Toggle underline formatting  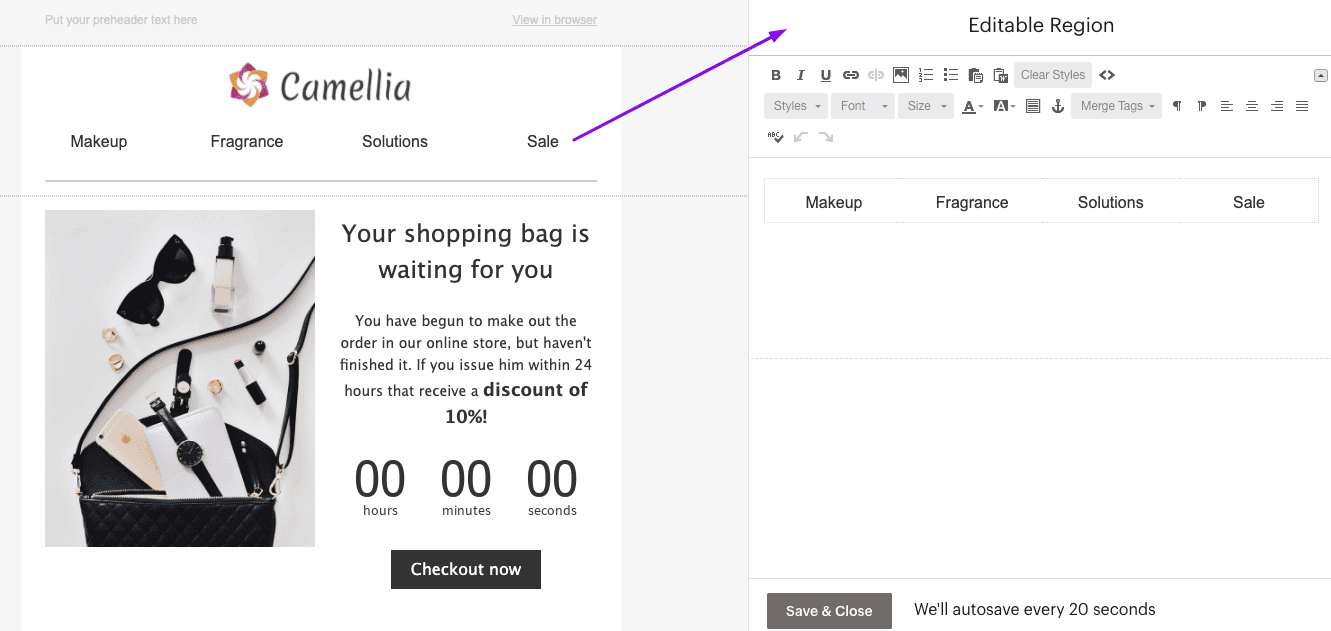point(825,74)
